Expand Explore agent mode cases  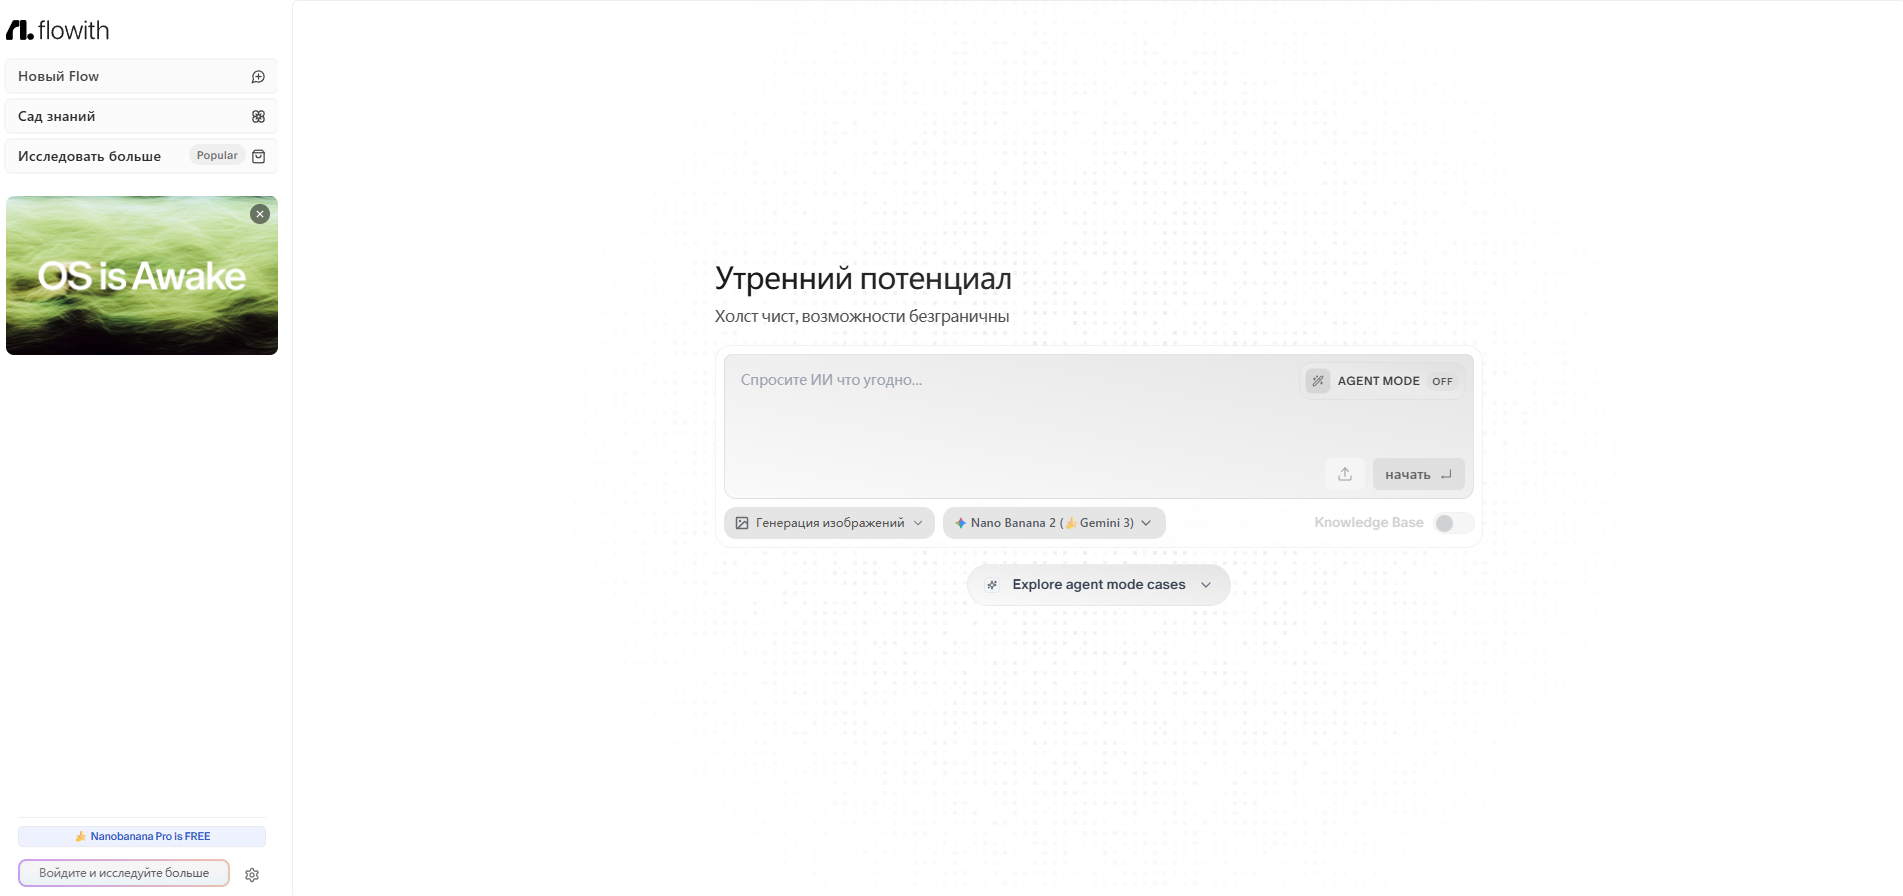[x=1098, y=585]
